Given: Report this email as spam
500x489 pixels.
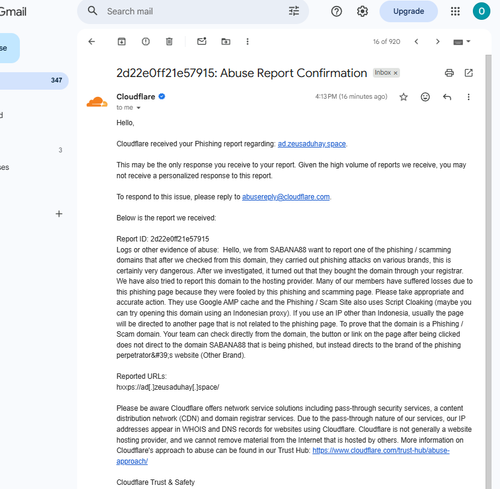Looking at the screenshot, I should (x=146, y=41).
